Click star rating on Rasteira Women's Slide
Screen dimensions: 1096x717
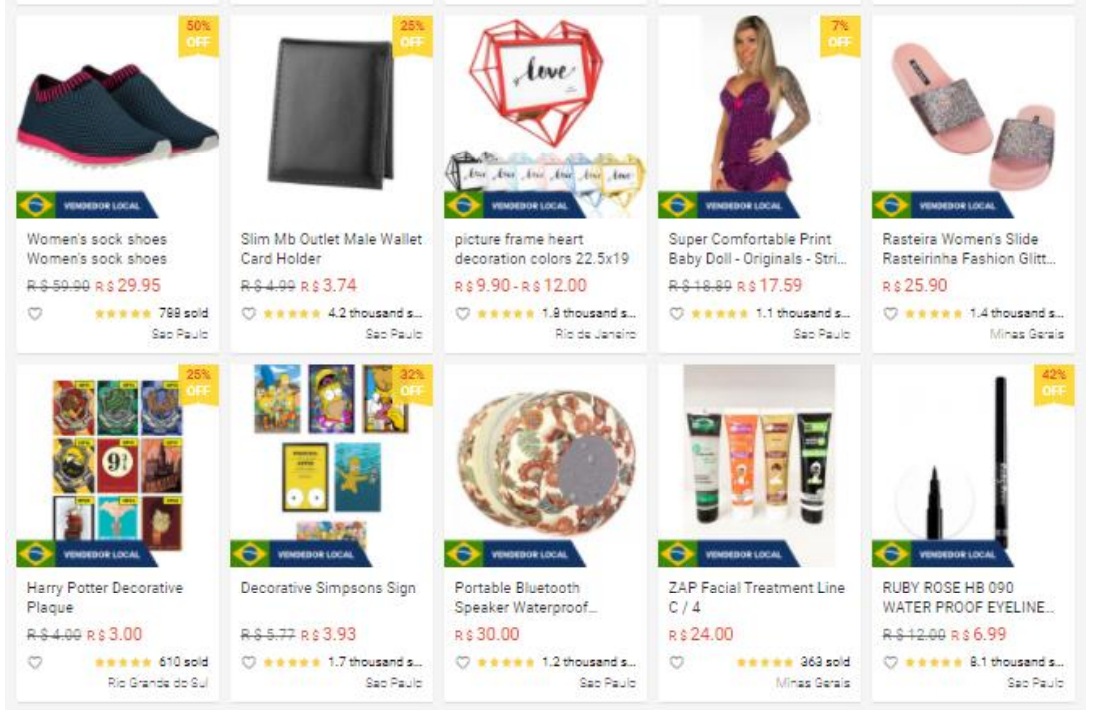click(x=933, y=314)
